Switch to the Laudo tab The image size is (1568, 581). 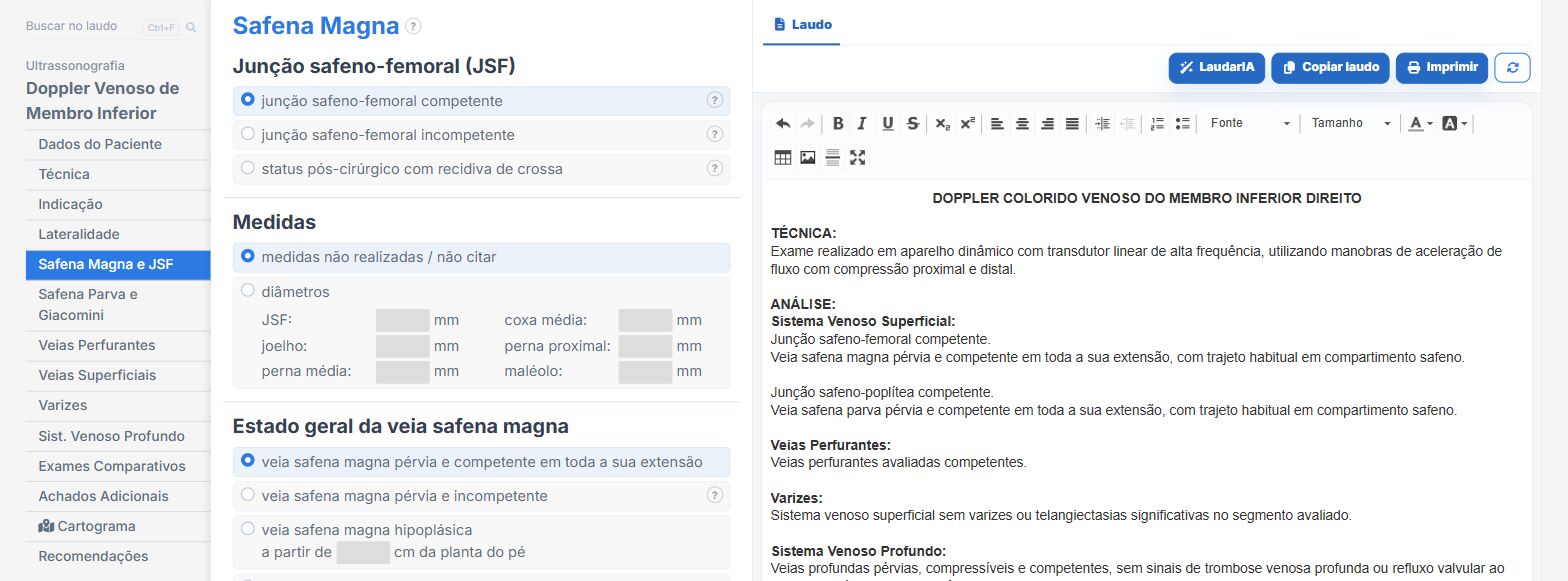802,24
